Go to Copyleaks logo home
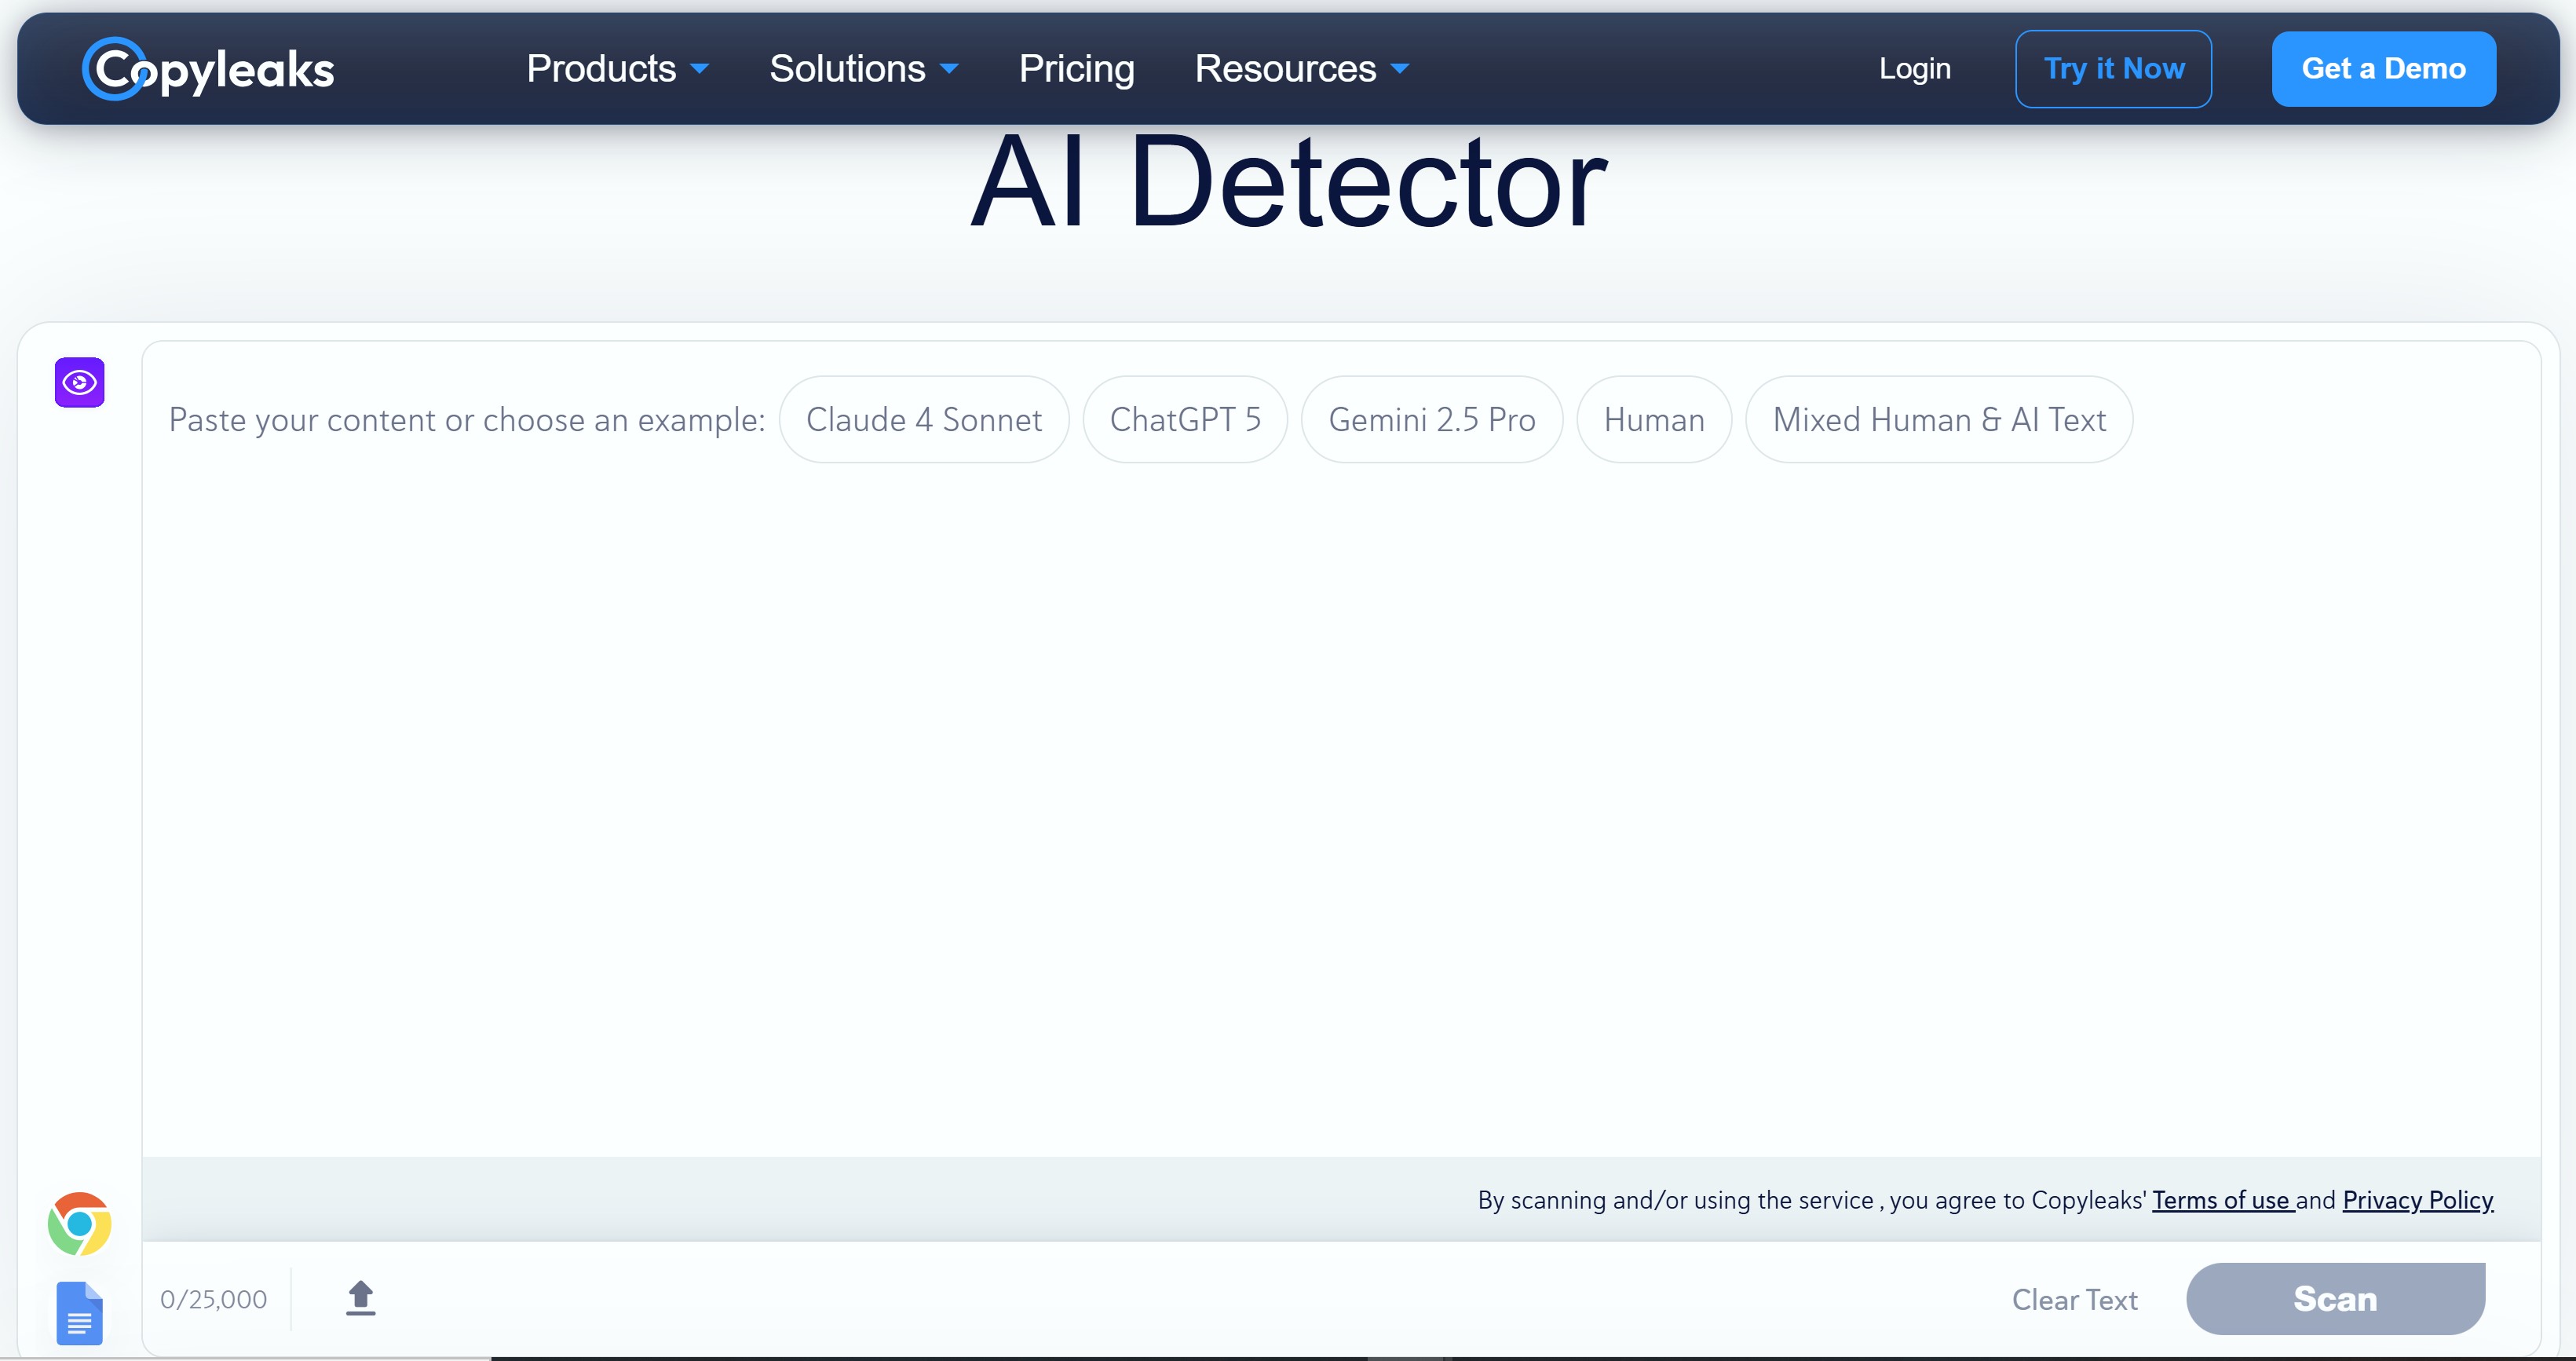The width and height of the screenshot is (2576, 1361). tap(208, 68)
